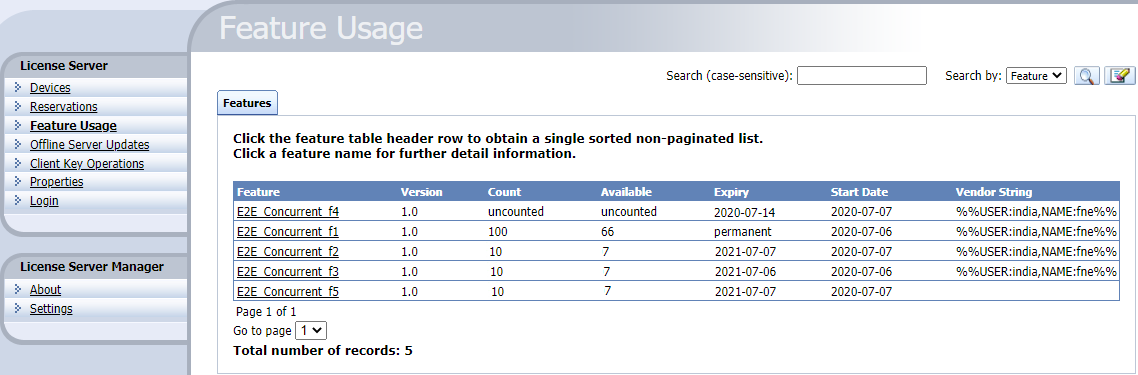The height and width of the screenshot is (375, 1138).
Task: Click the Count value 100
Action: (x=498, y=232)
